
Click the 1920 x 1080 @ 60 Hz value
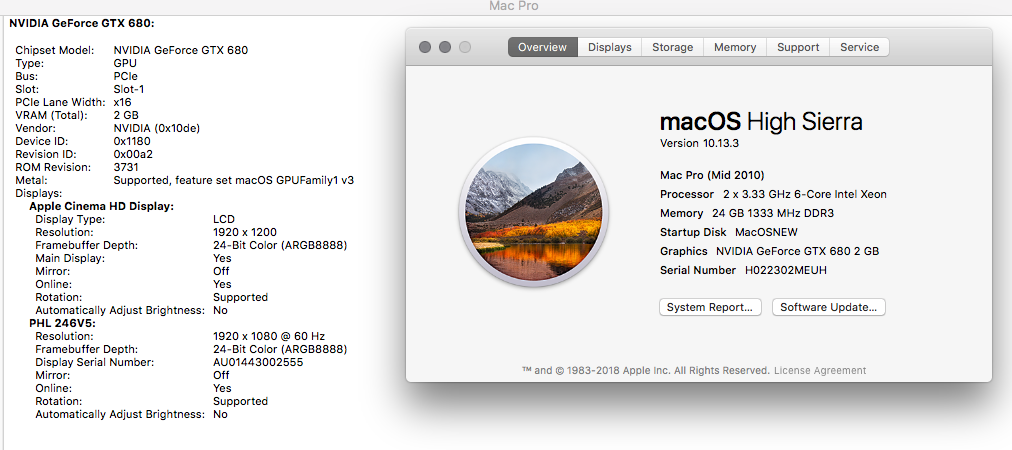point(269,336)
